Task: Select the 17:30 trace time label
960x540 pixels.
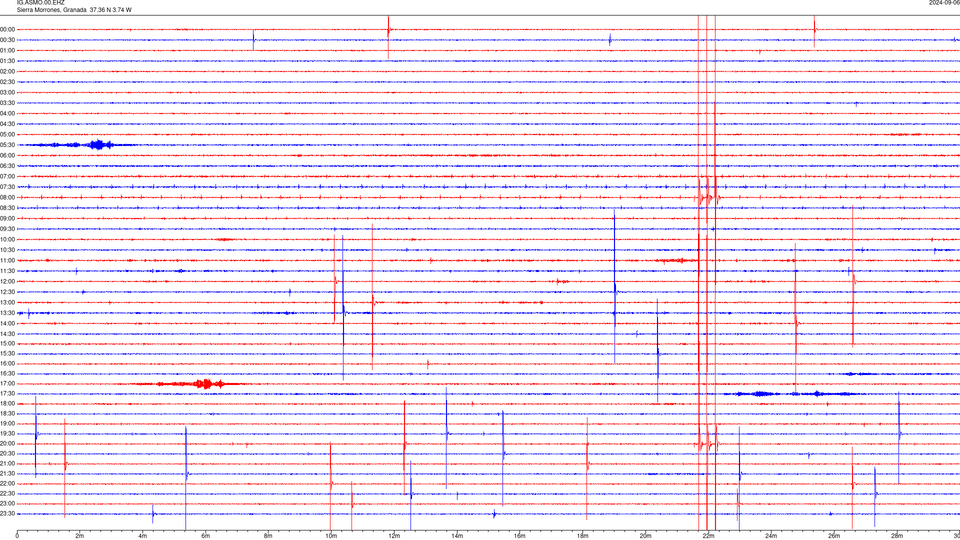Action: (8, 394)
